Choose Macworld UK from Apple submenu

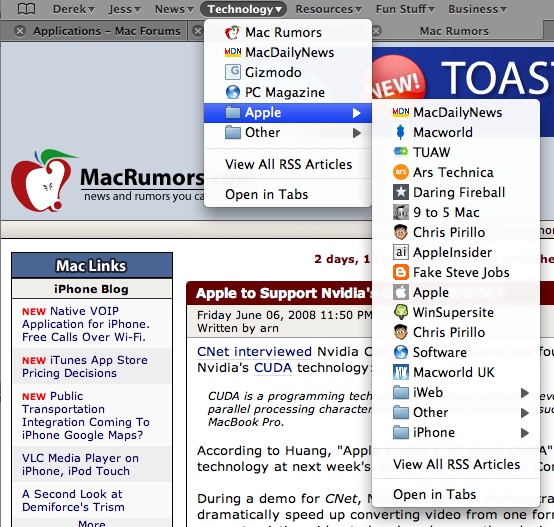point(456,372)
